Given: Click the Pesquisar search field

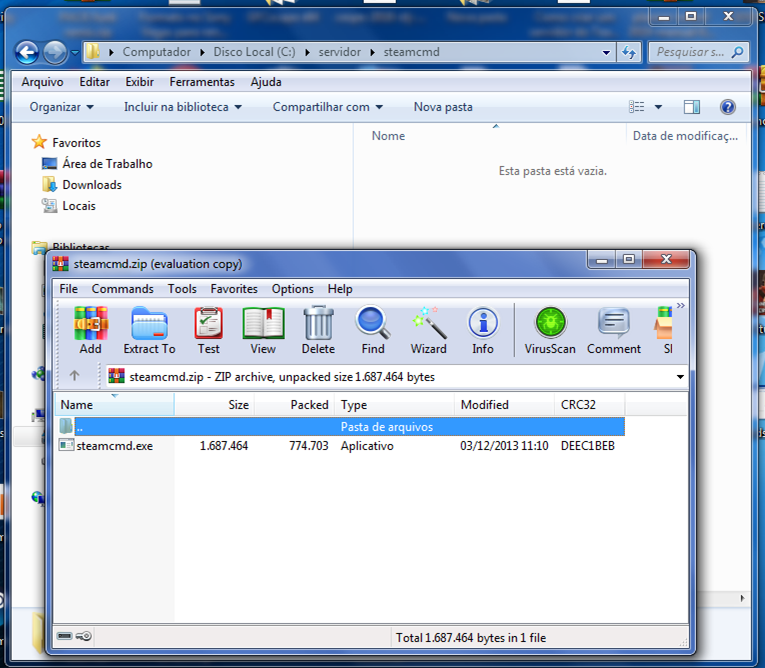Looking at the screenshot, I should [x=699, y=52].
